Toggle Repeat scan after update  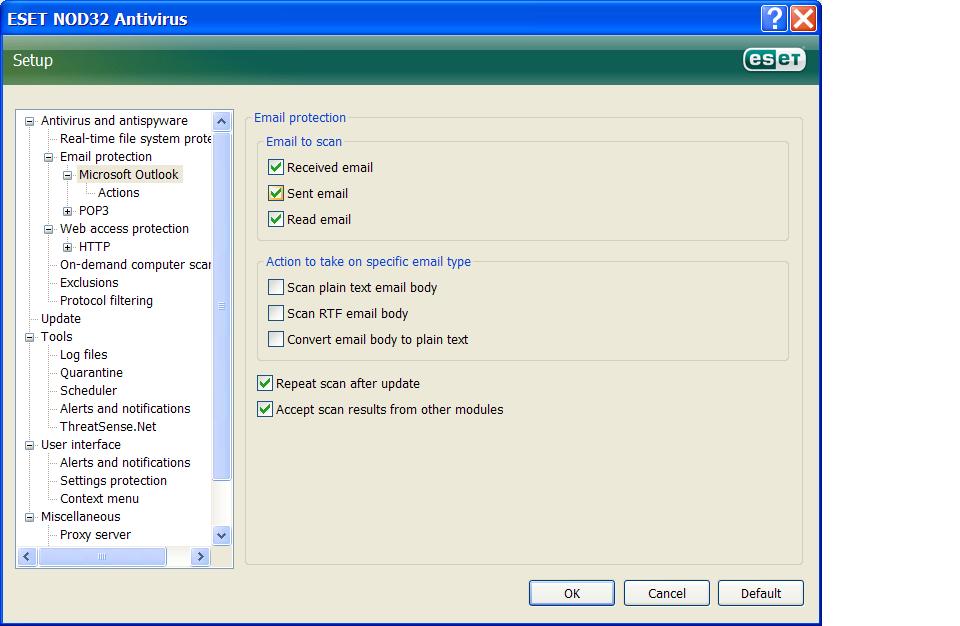[264, 383]
